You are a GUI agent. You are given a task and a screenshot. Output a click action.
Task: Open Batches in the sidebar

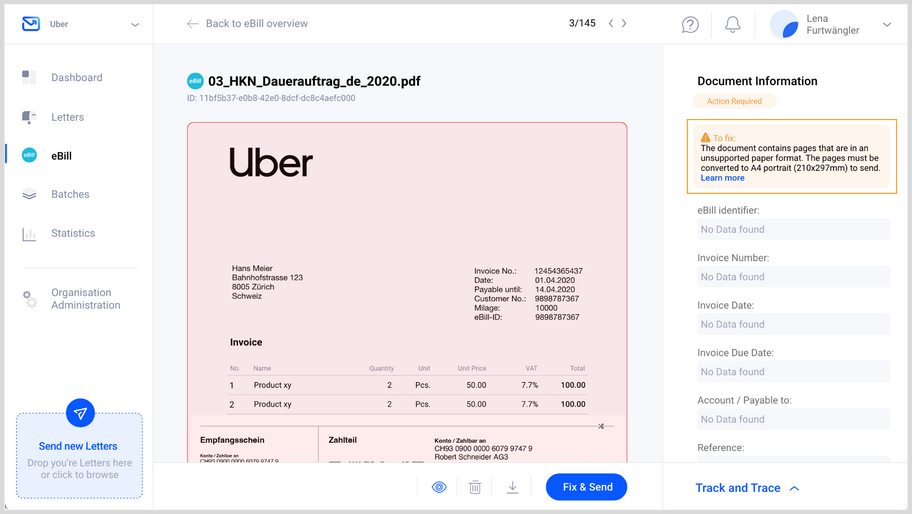click(70, 194)
